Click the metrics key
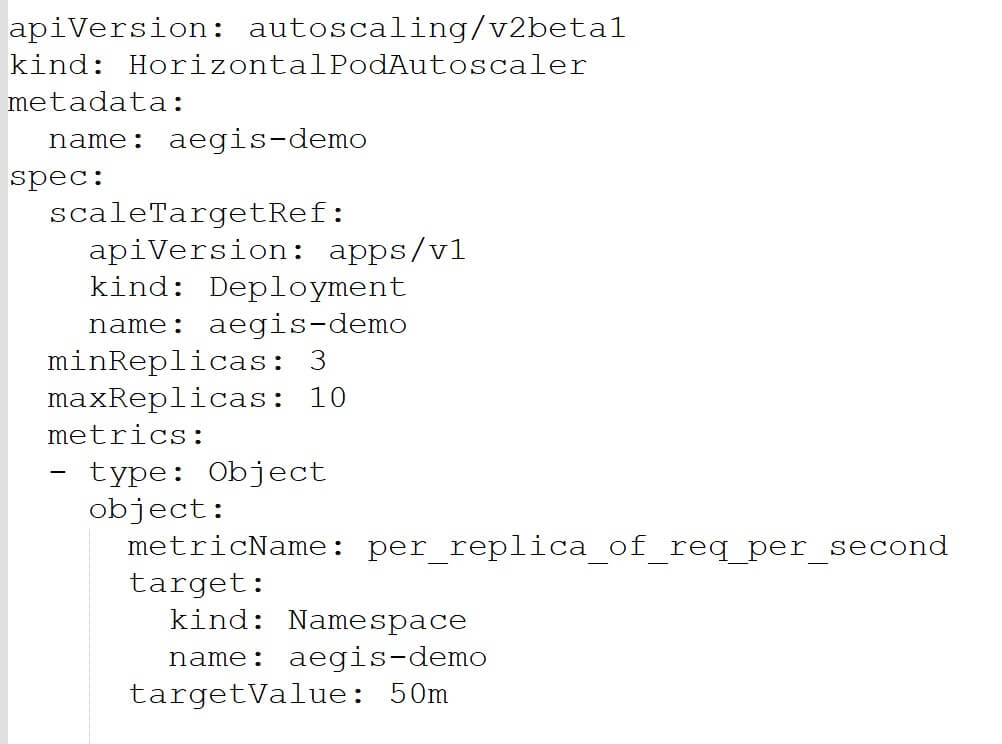Viewport: 1002px width, 744px height. [126, 435]
